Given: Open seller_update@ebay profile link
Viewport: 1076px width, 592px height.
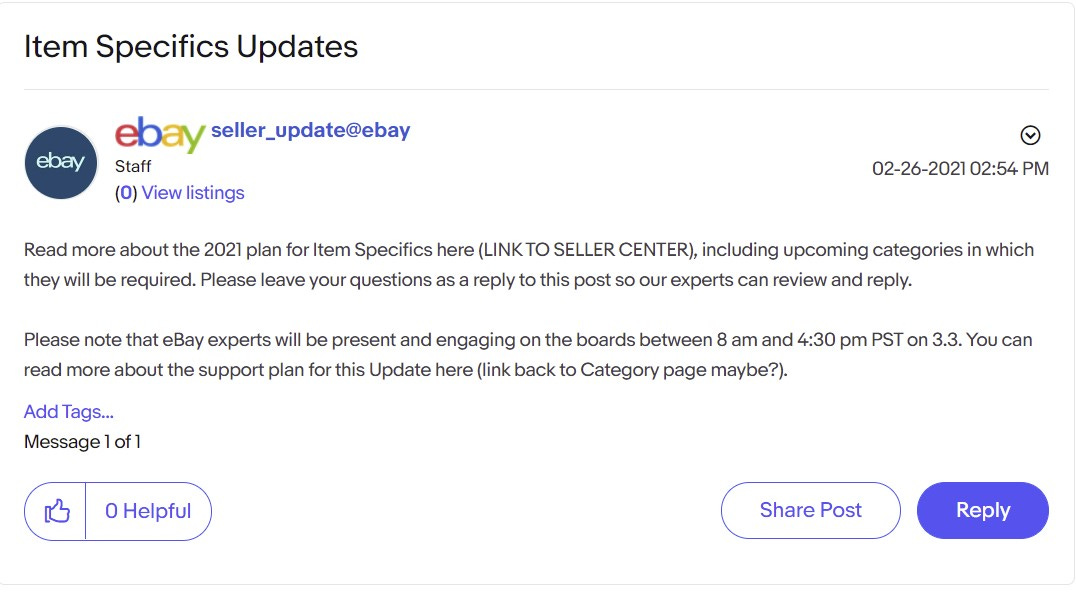Looking at the screenshot, I should (x=310, y=130).
